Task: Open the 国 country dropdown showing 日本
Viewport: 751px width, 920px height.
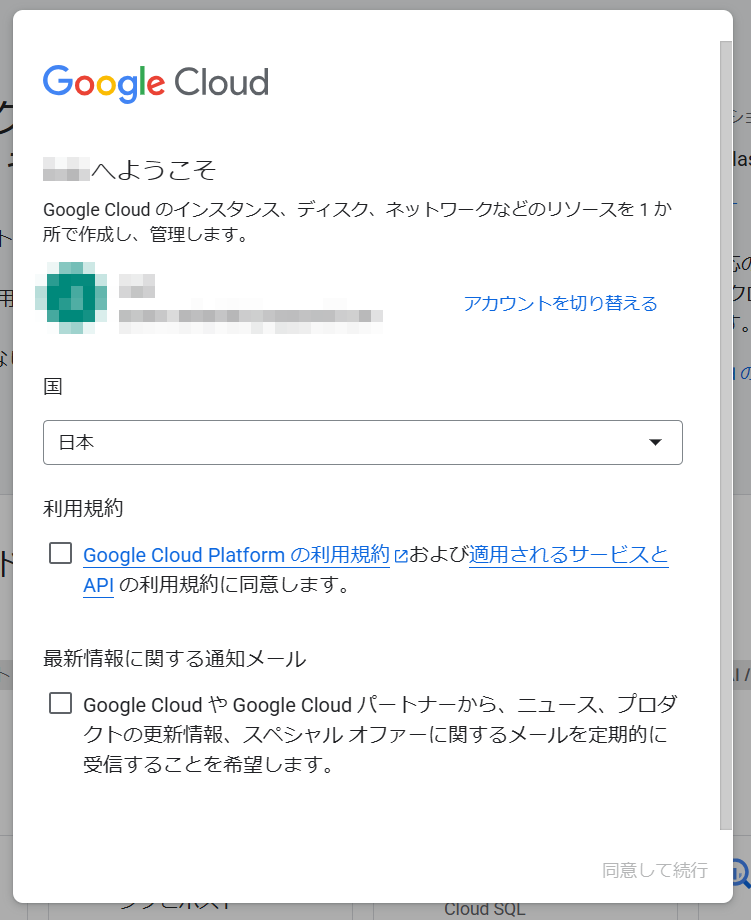Action: [x=362, y=442]
